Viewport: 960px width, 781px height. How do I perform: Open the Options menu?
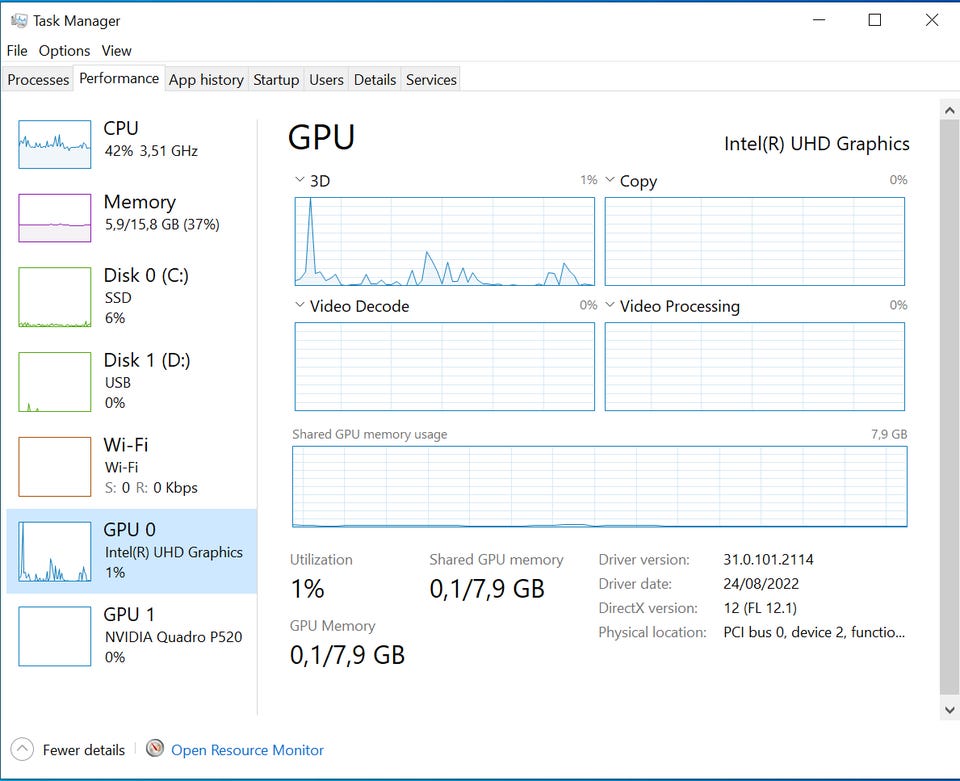(x=64, y=50)
